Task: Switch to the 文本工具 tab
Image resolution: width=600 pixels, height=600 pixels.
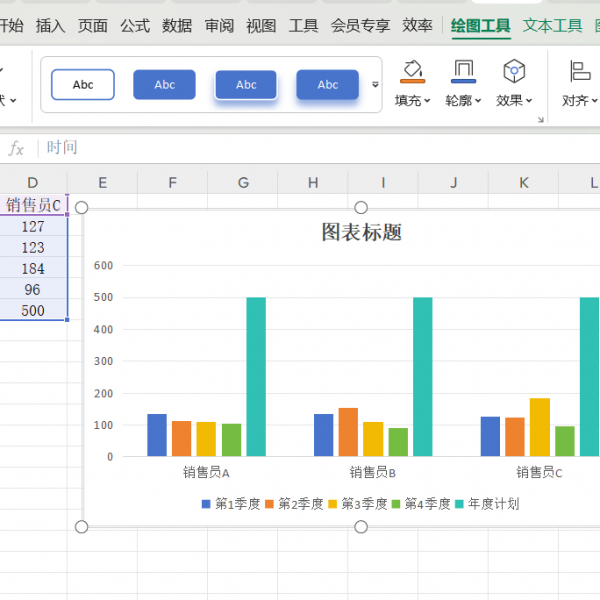Action: point(552,26)
